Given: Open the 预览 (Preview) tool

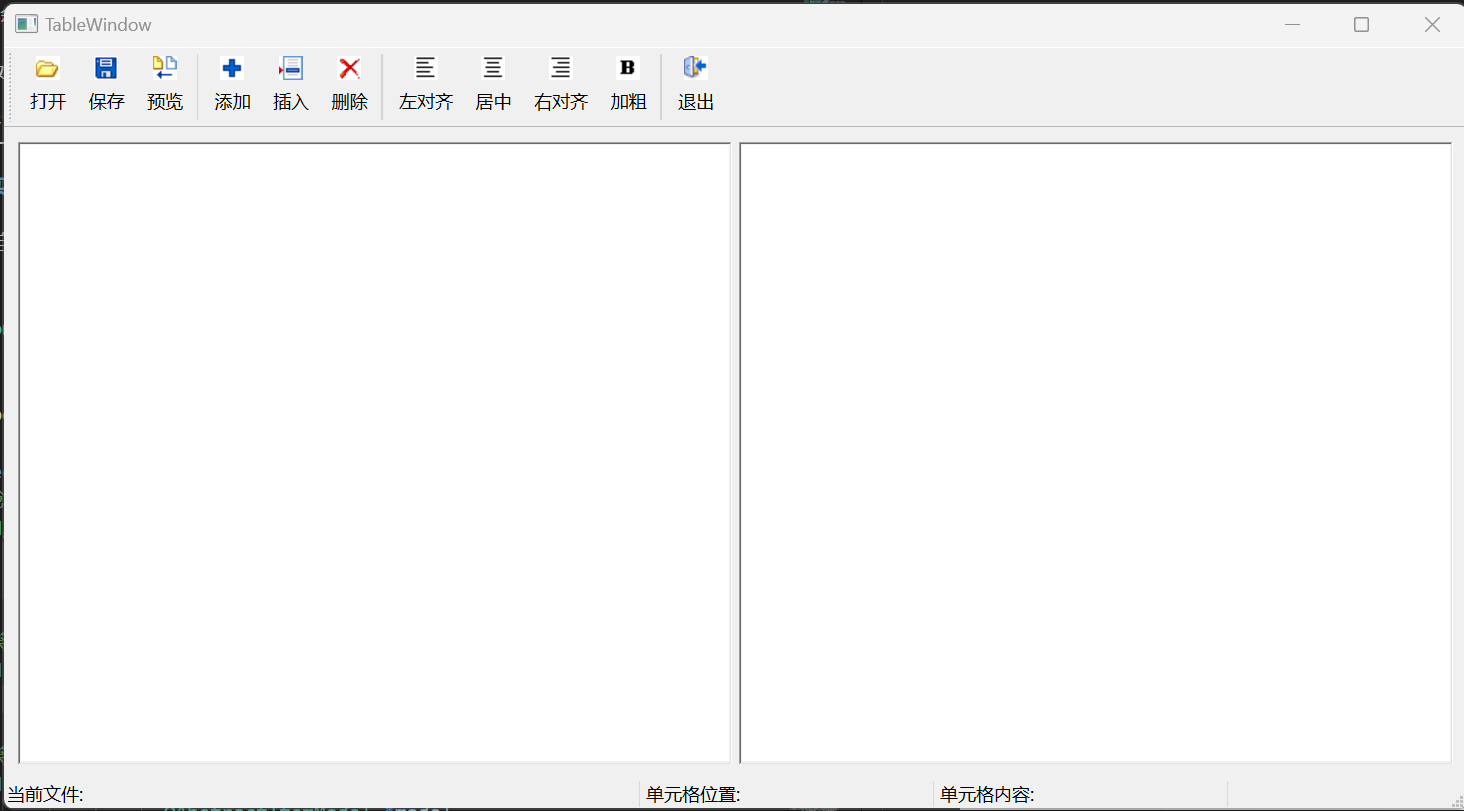Looking at the screenshot, I should point(165,69).
